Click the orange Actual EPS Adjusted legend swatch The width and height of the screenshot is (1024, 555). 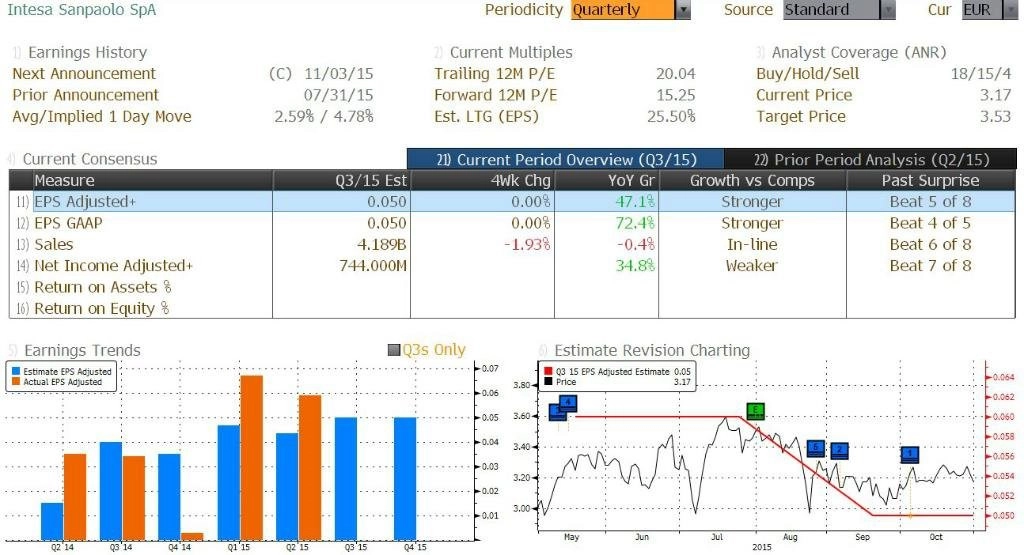click(x=16, y=382)
